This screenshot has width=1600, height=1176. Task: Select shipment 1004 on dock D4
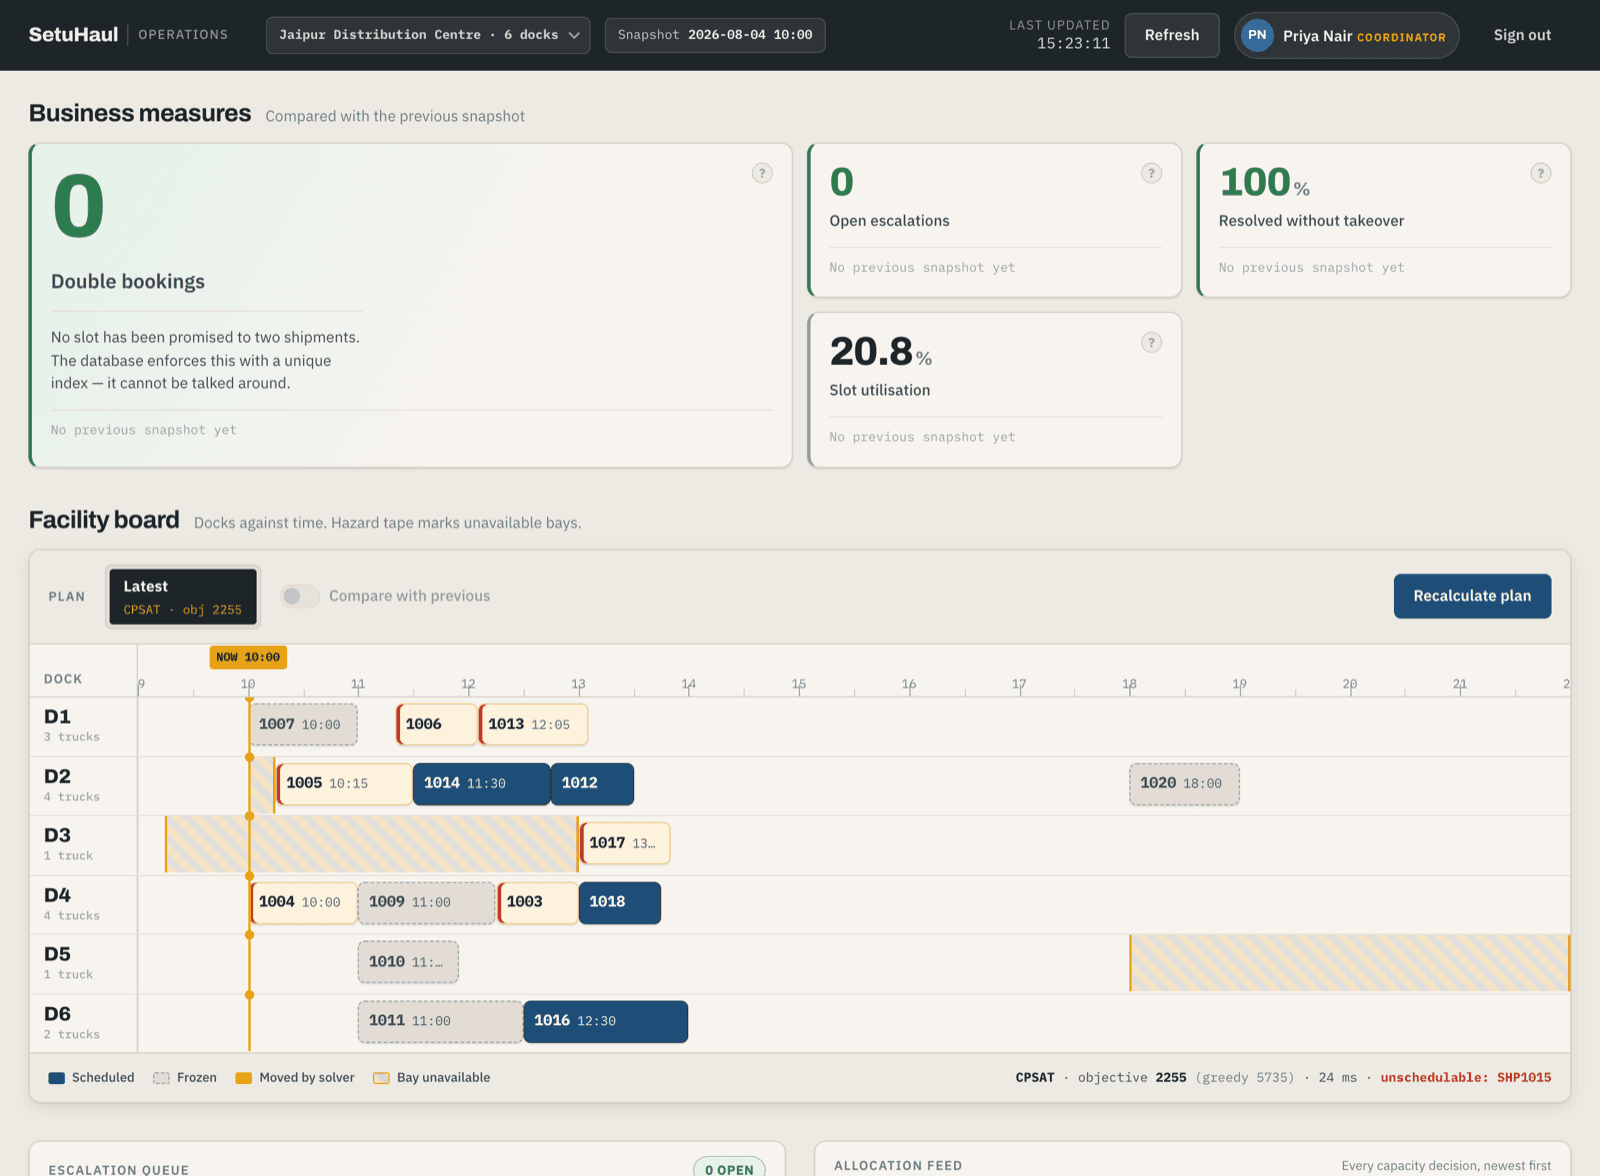point(303,903)
